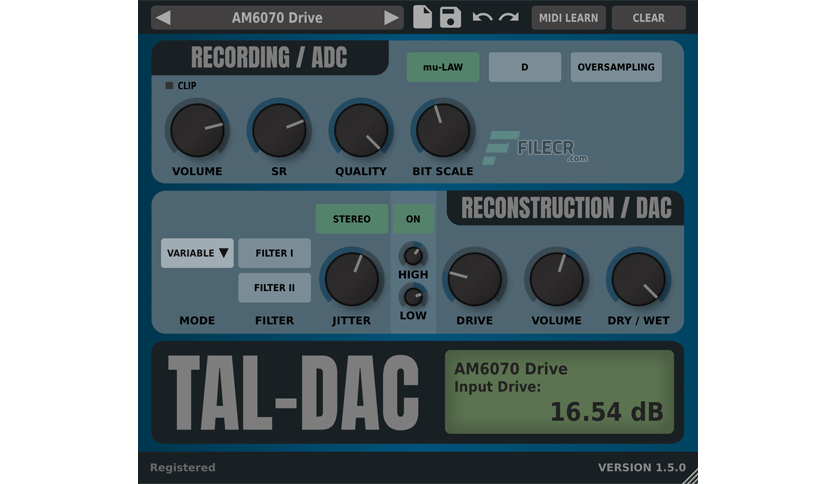Click the small LOW filter knob
Image resolution: width=836 pixels, height=484 pixels.
[x=413, y=297]
